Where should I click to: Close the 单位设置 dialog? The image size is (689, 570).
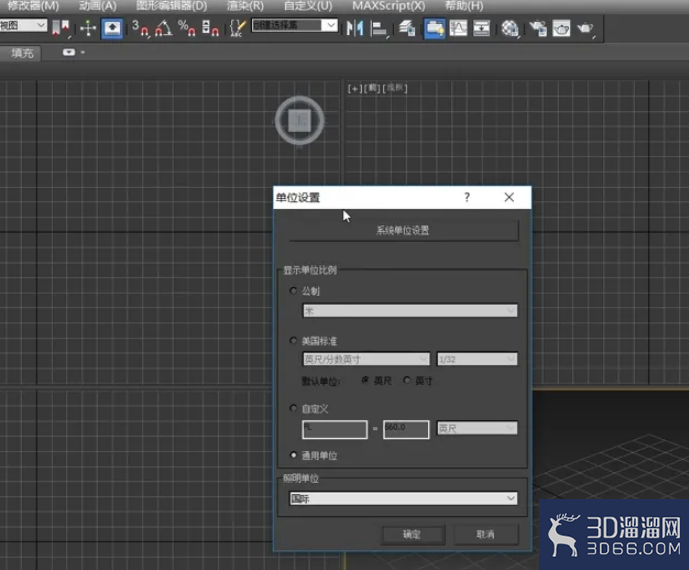pyautogui.click(x=509, y=197)
